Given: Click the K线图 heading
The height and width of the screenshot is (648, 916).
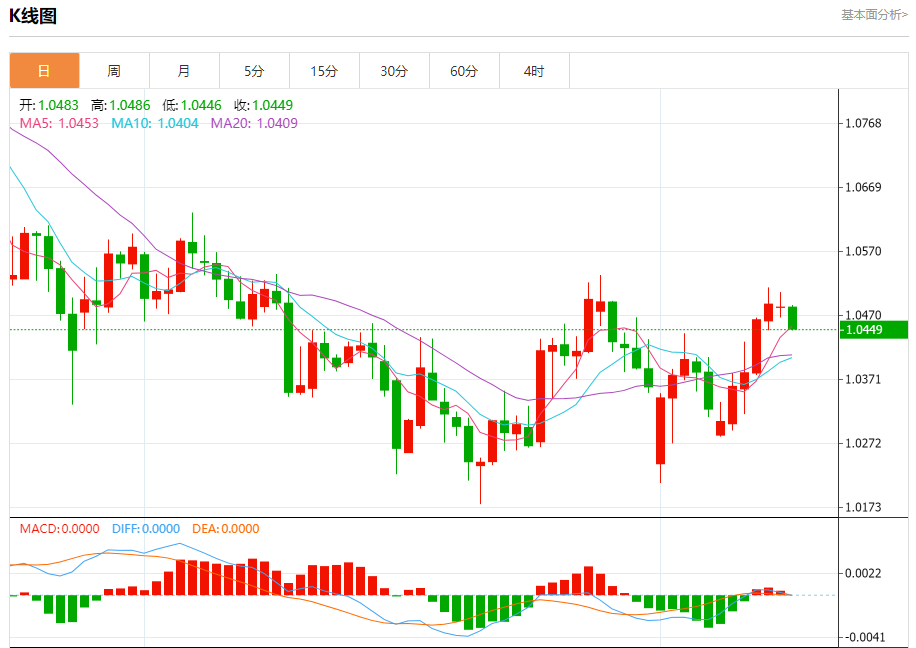Looking at the screenshot, I should (33, 16).
